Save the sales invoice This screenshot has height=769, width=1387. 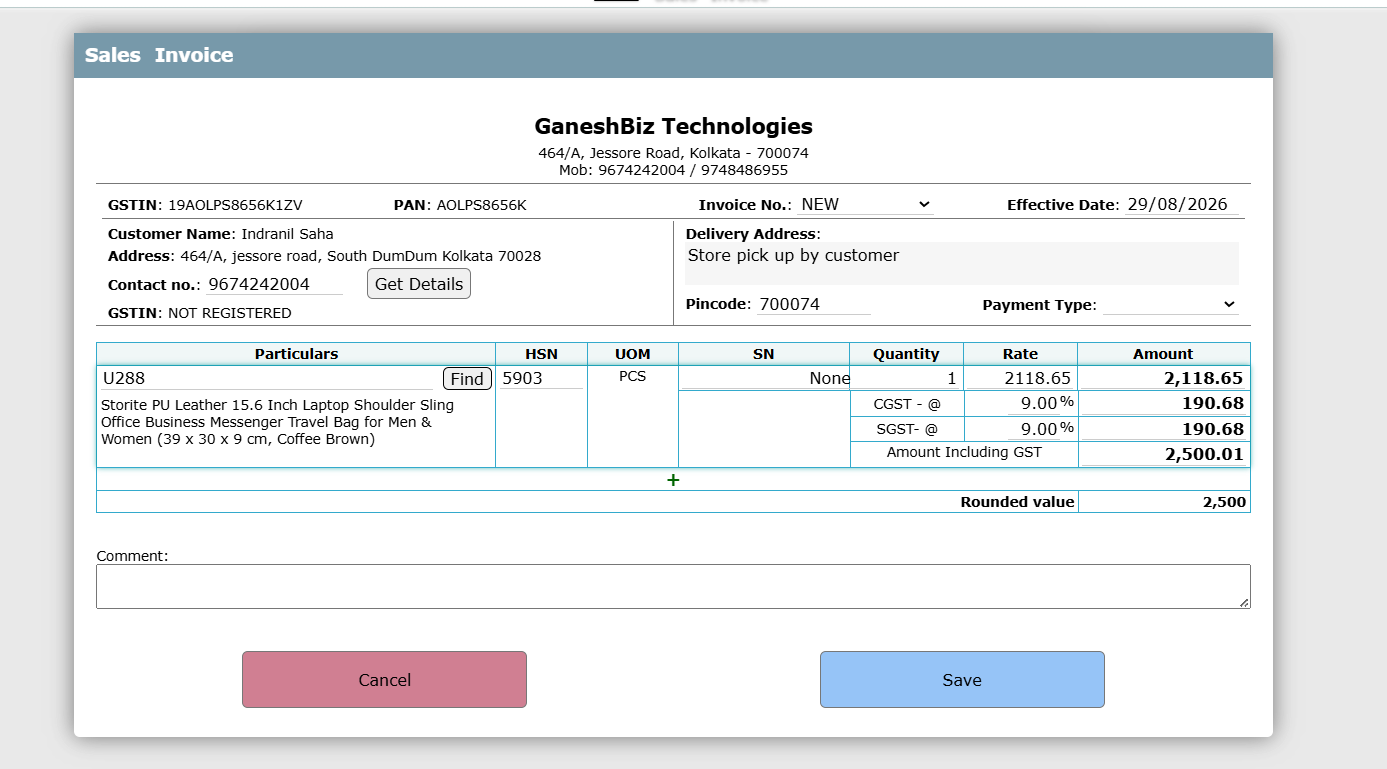pyautogui.click(x=962, y=680)
